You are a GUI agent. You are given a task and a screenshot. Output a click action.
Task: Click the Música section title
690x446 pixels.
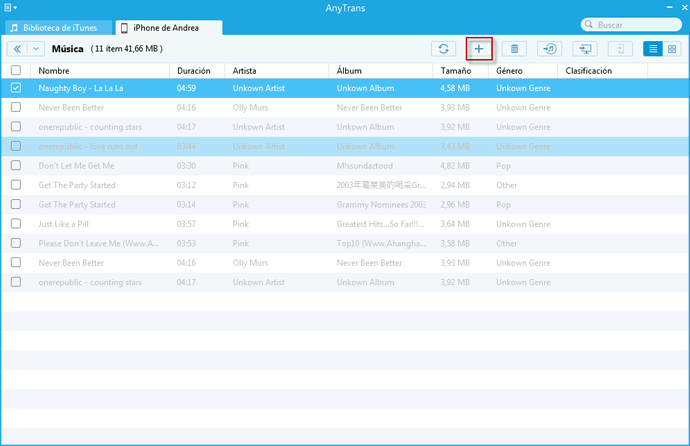point(67,49)
